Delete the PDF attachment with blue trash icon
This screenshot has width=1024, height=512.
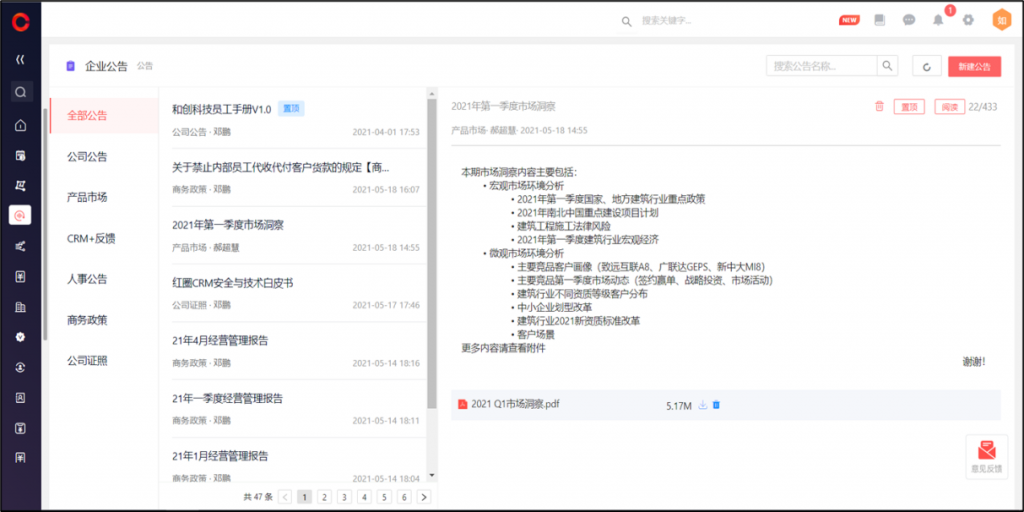click(716, 405)
